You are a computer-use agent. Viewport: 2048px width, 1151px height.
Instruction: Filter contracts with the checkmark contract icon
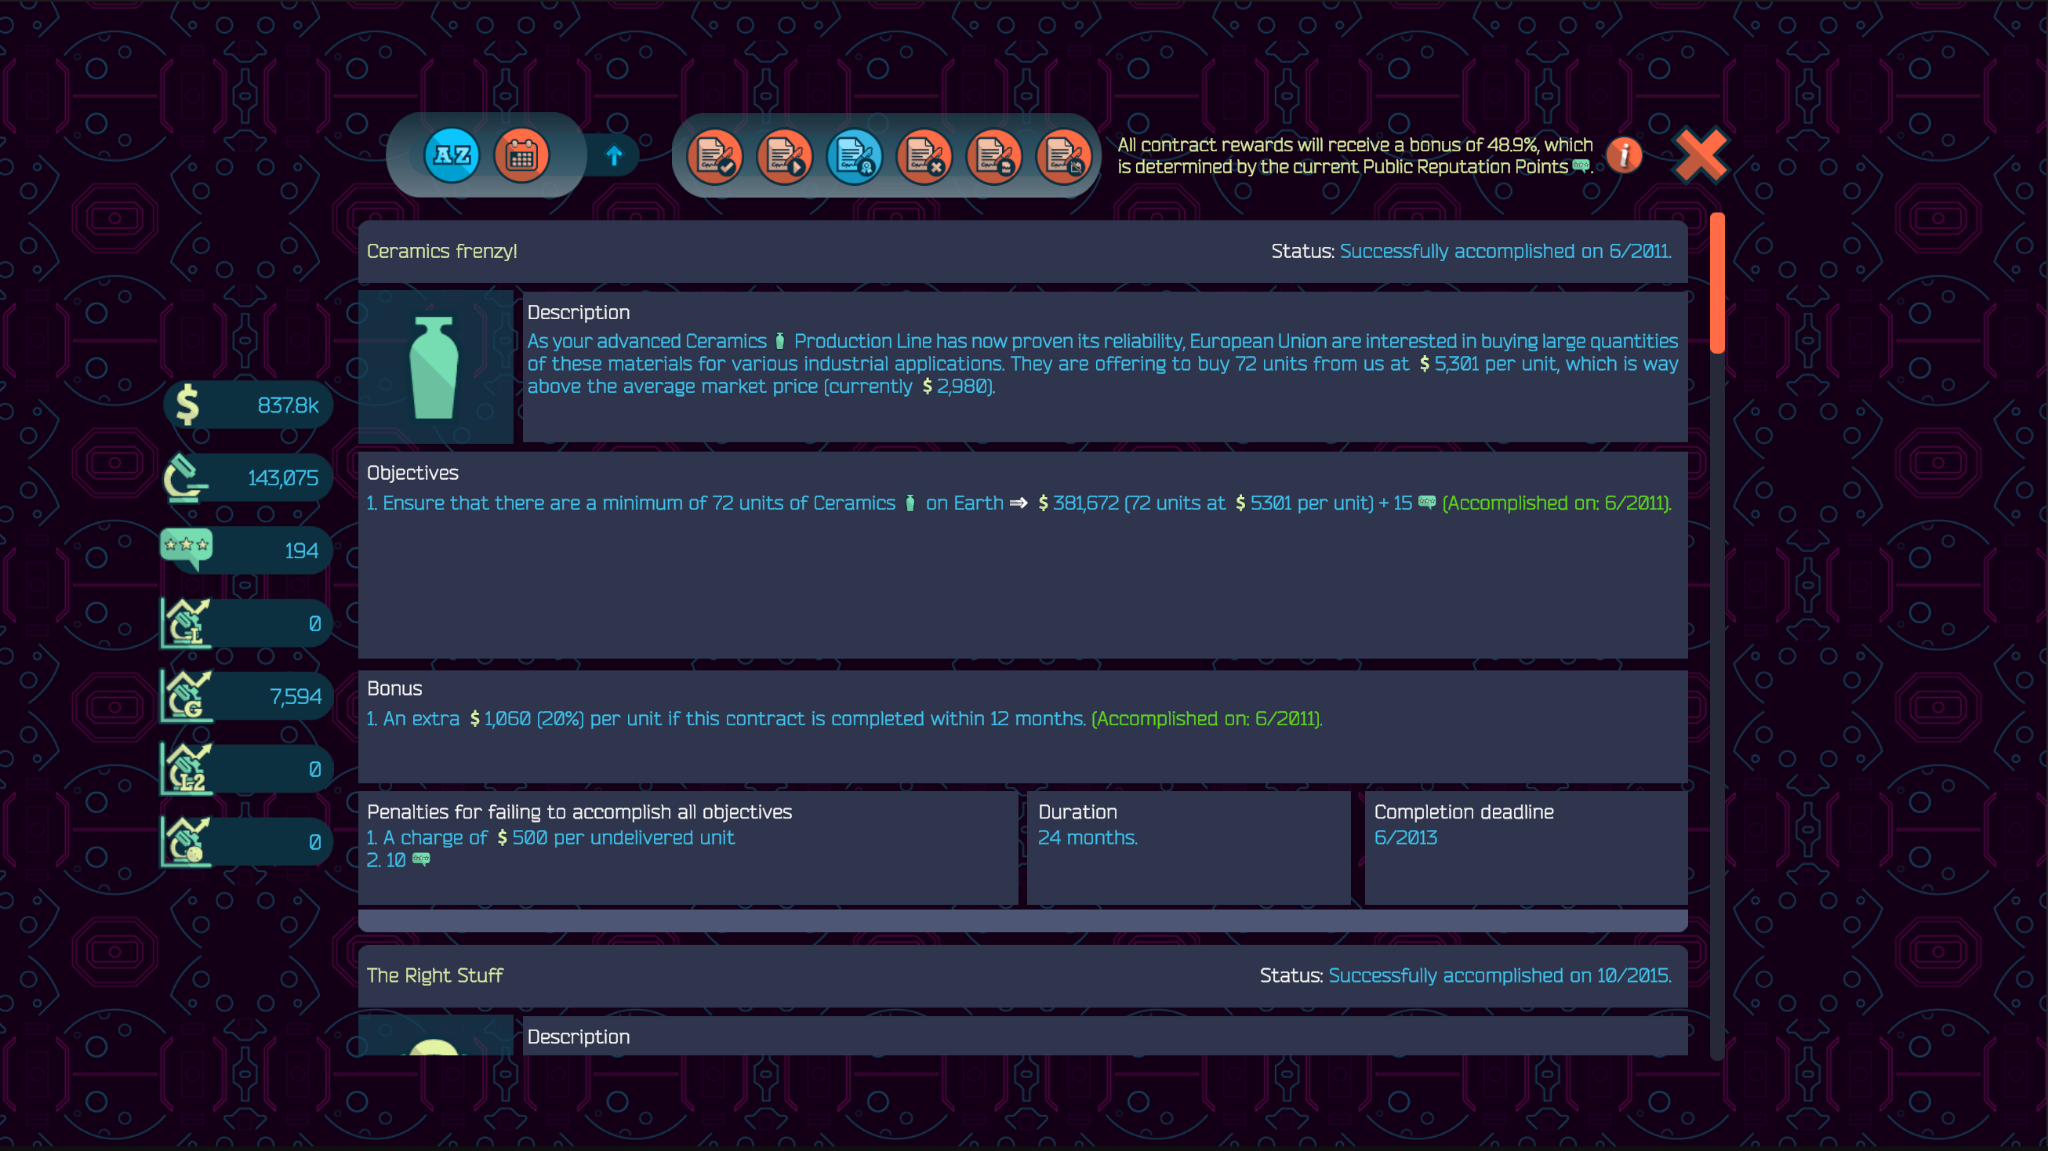715,157
